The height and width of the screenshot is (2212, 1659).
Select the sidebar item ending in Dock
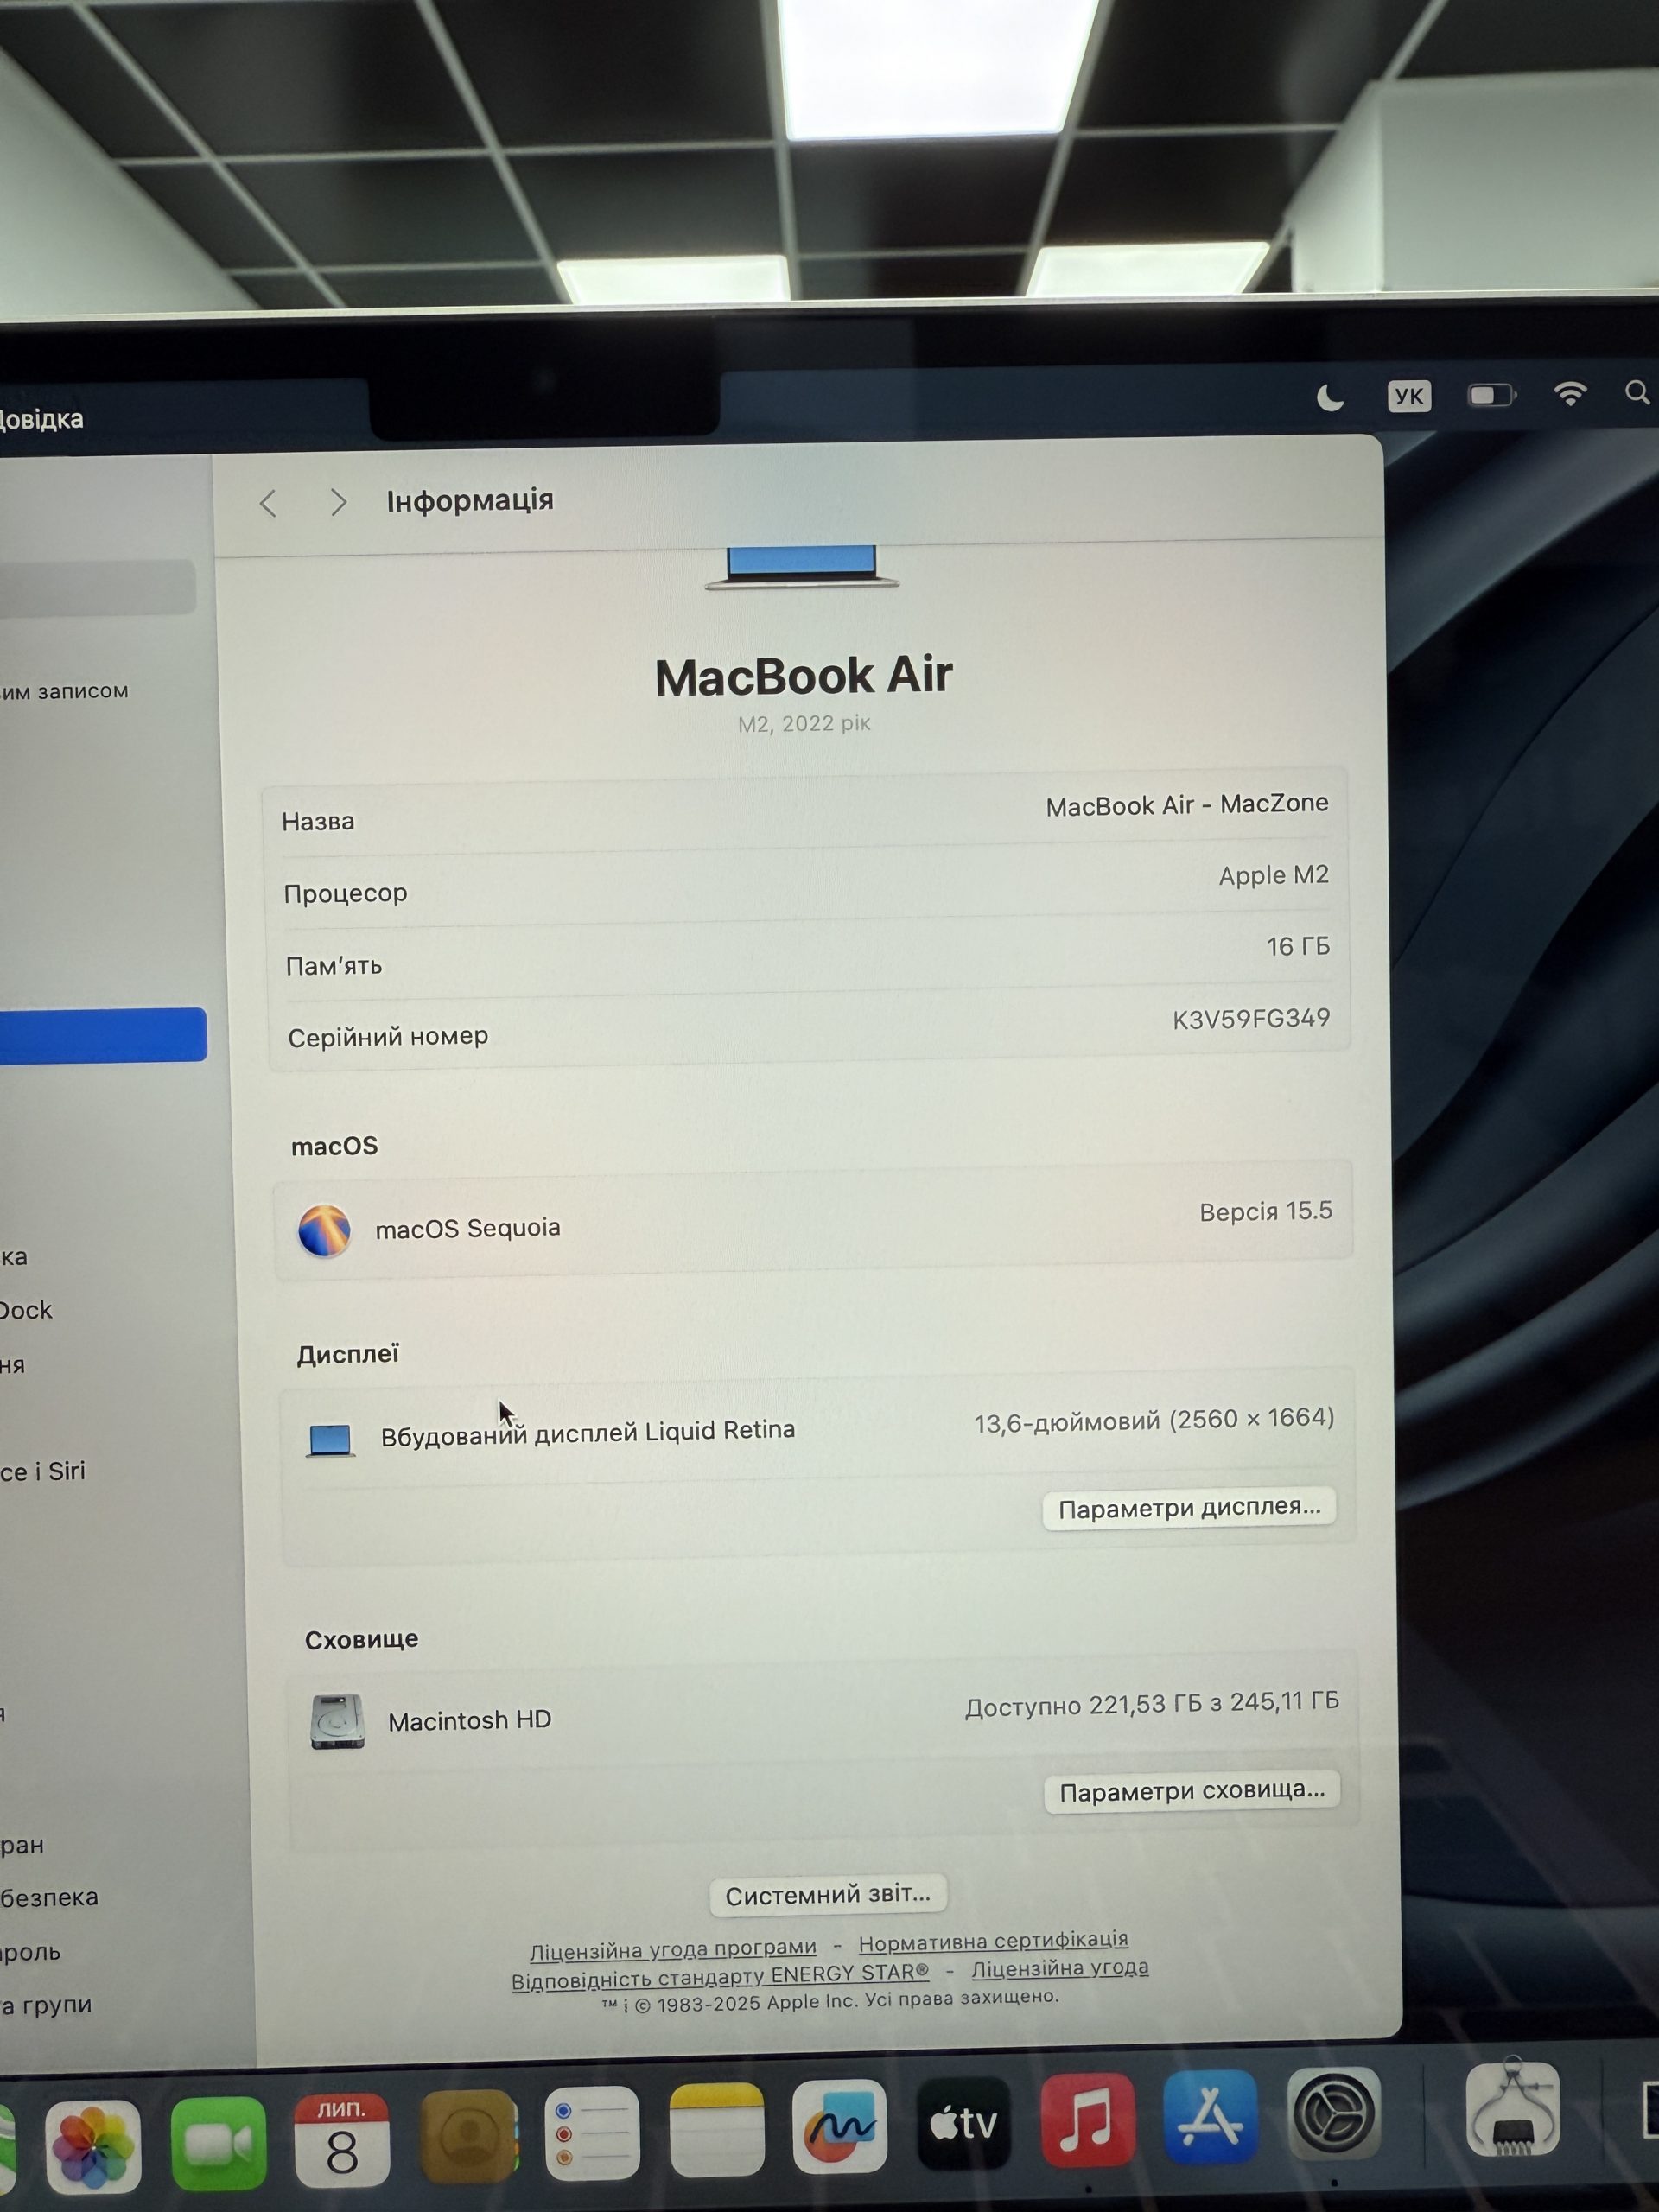pos(26,1310)
